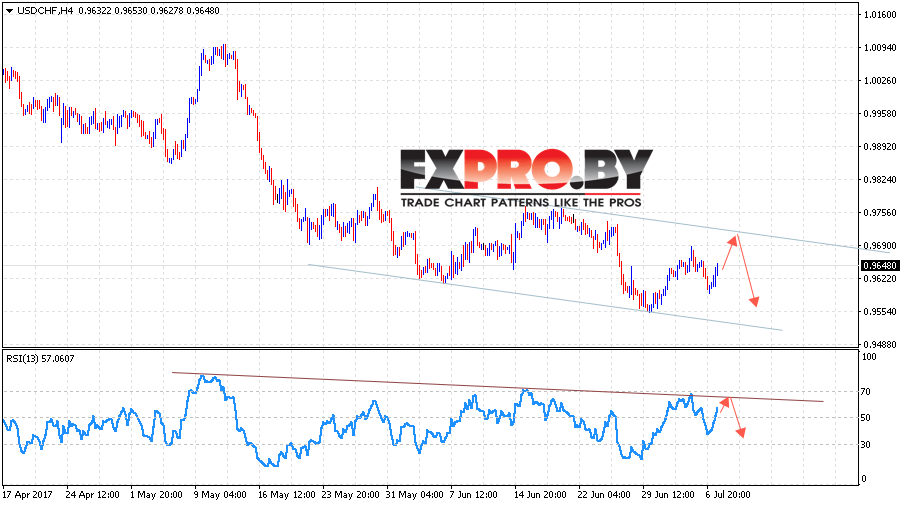Click the 17 Apr 2017 date label

pos(27,495)
